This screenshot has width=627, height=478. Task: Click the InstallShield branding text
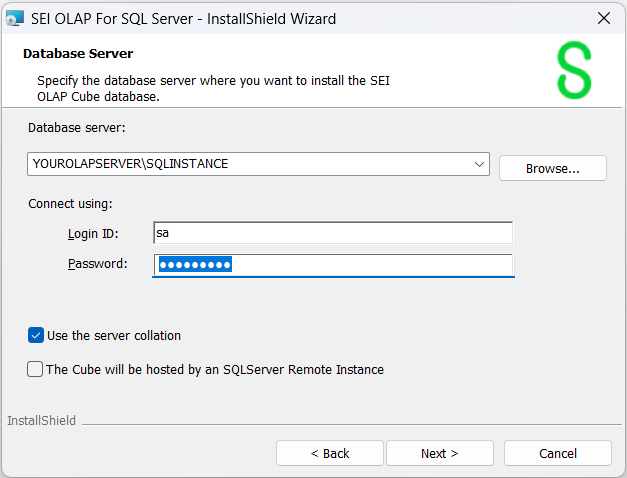tap(41, 421)
